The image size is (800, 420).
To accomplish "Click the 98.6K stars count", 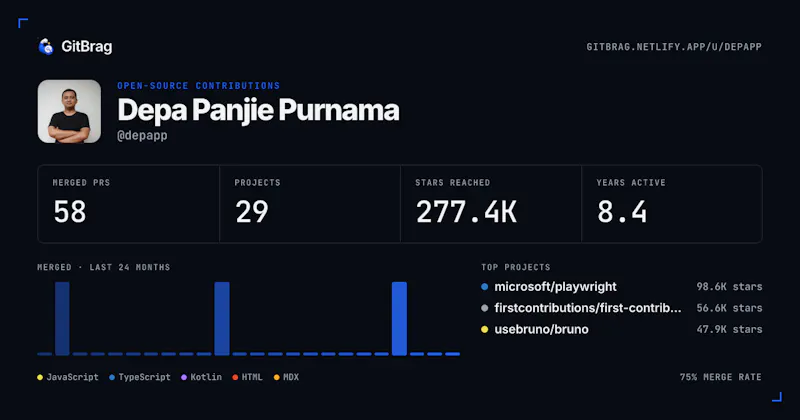I will [730, 287].
